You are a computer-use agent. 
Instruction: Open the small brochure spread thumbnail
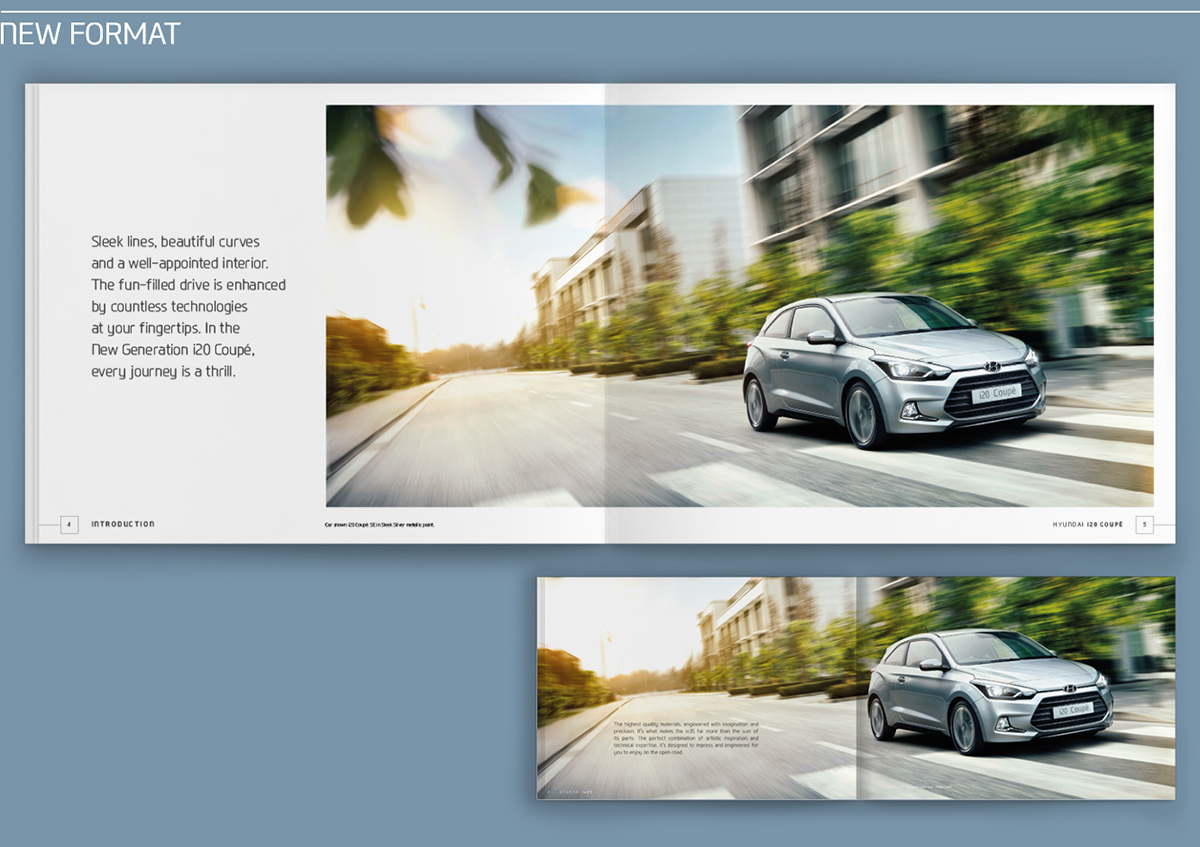point(856,688)
